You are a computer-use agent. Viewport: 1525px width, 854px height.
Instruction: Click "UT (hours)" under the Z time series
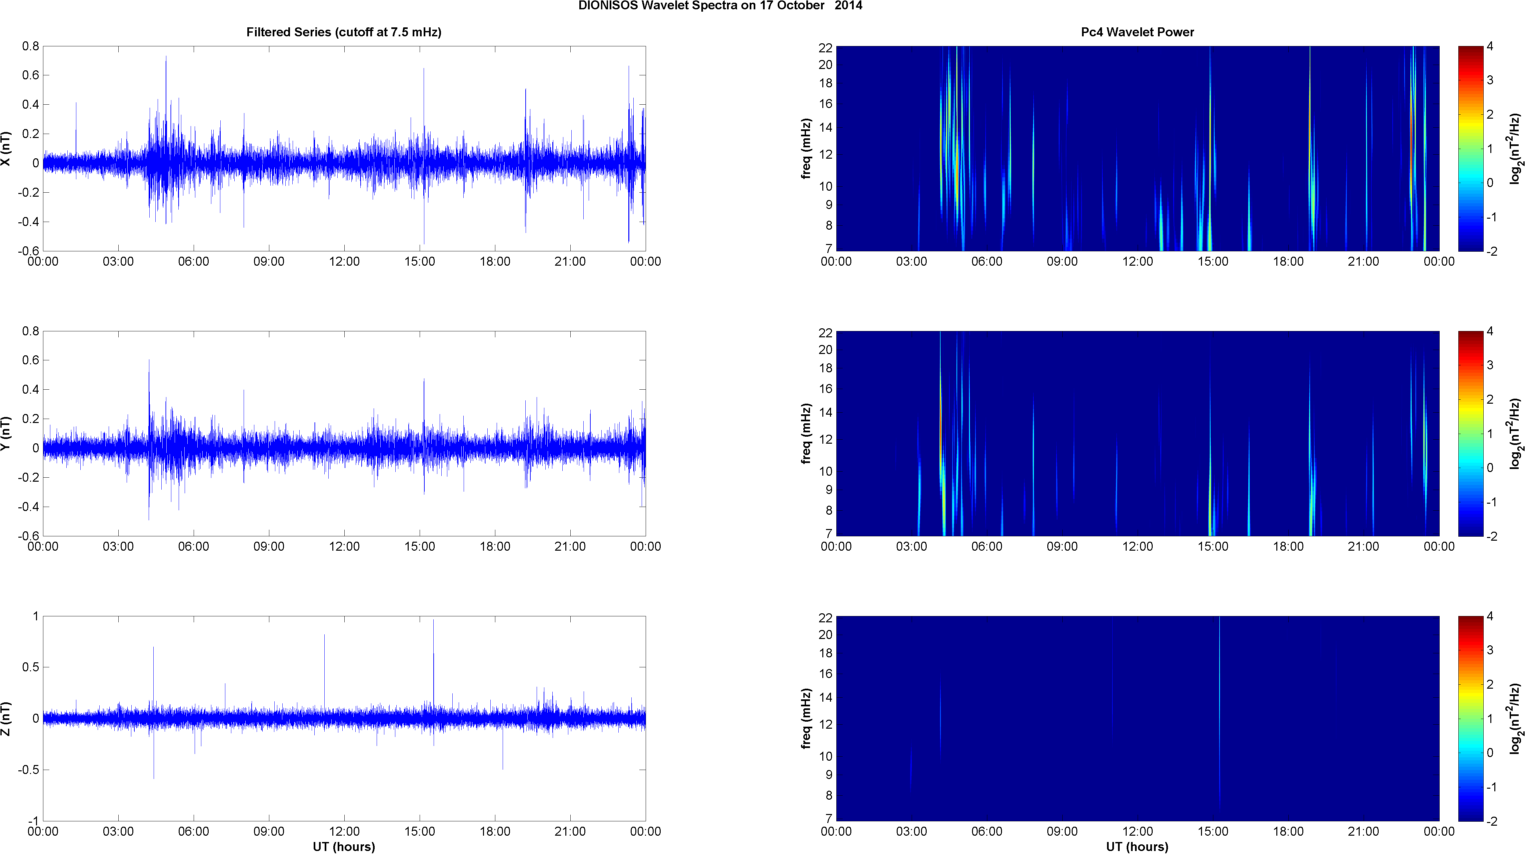click(x=344, y=847)
